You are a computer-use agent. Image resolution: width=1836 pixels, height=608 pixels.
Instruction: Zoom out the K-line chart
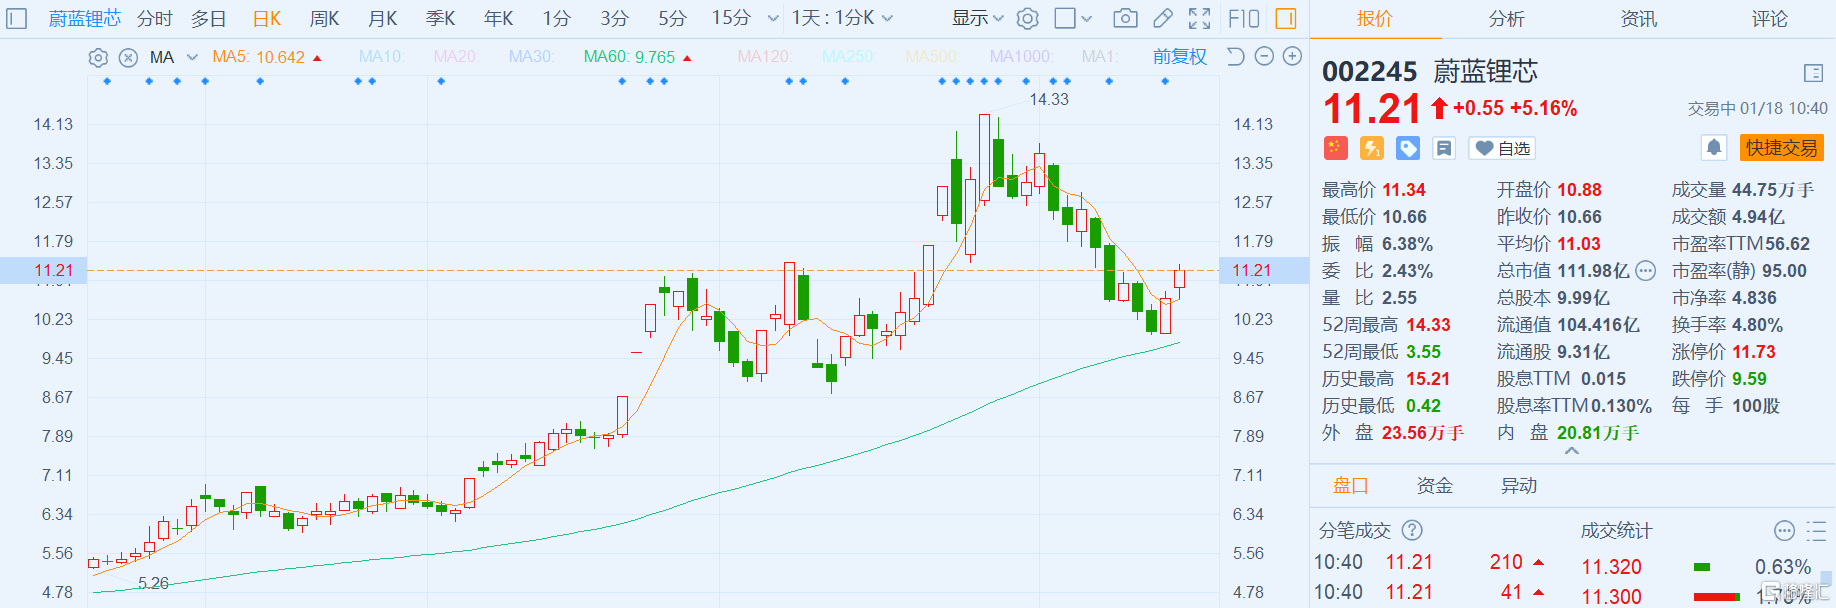coord(1264,57)
